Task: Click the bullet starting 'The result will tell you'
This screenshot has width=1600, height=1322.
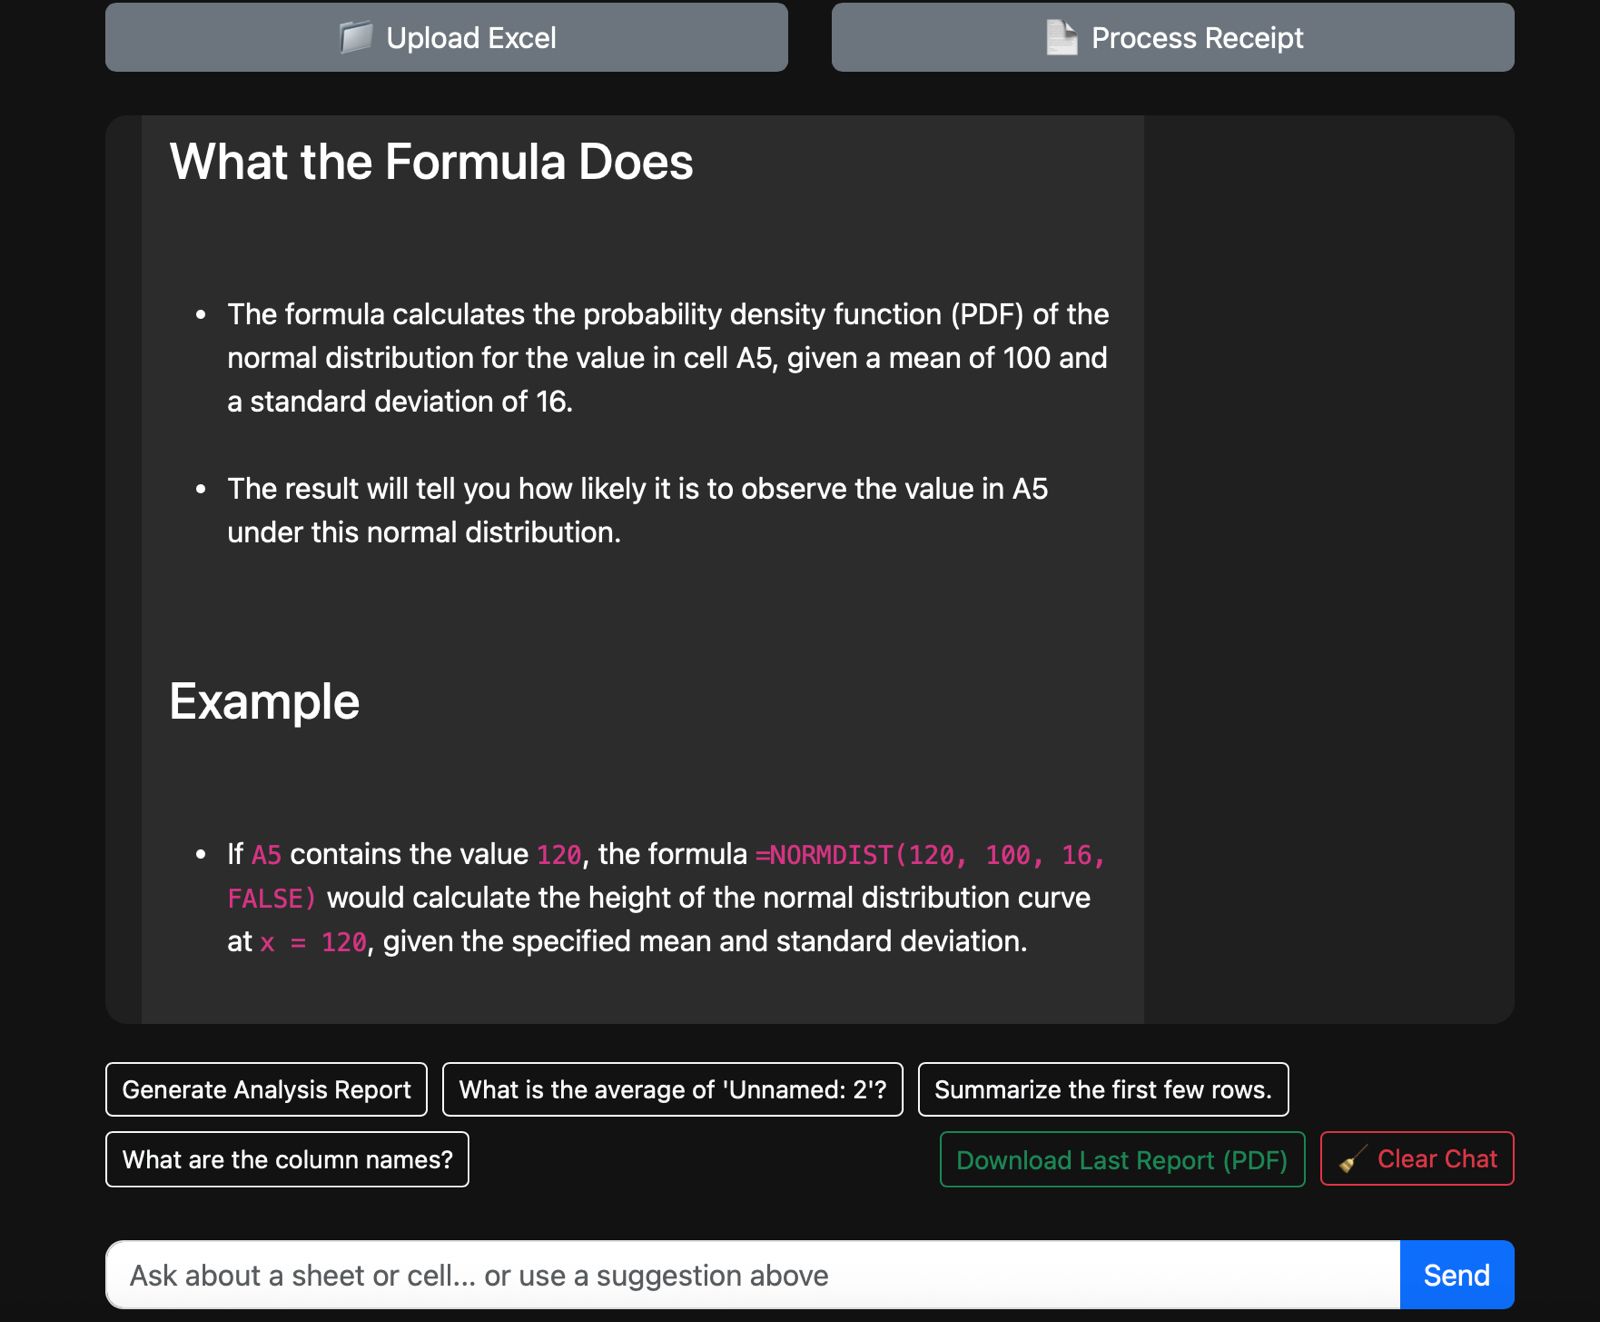Action: [x=637, y=510]
